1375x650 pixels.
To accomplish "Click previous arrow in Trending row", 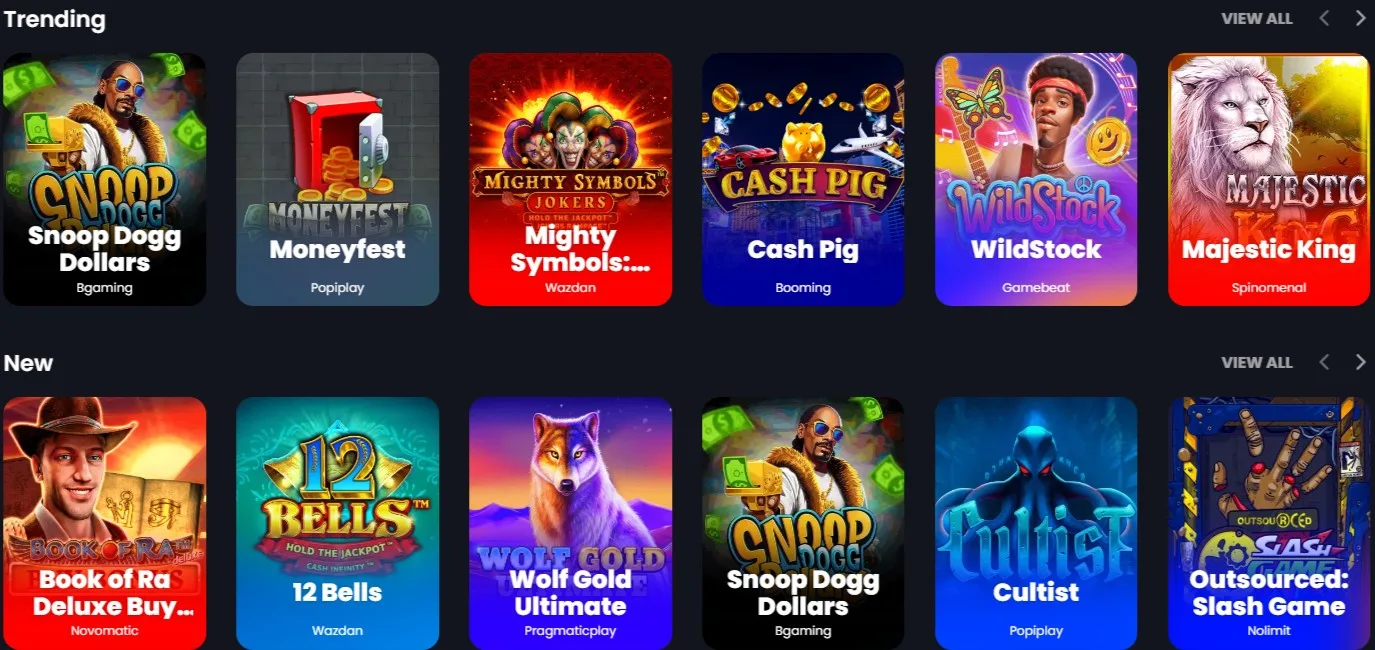I will coord(1324,18).
